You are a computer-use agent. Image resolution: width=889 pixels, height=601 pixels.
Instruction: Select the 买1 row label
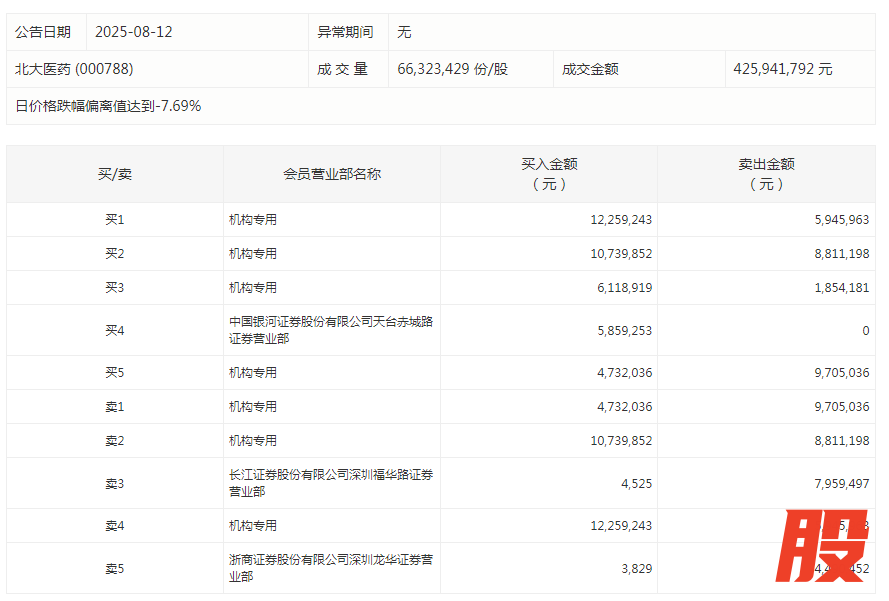[x=115, y=220]
